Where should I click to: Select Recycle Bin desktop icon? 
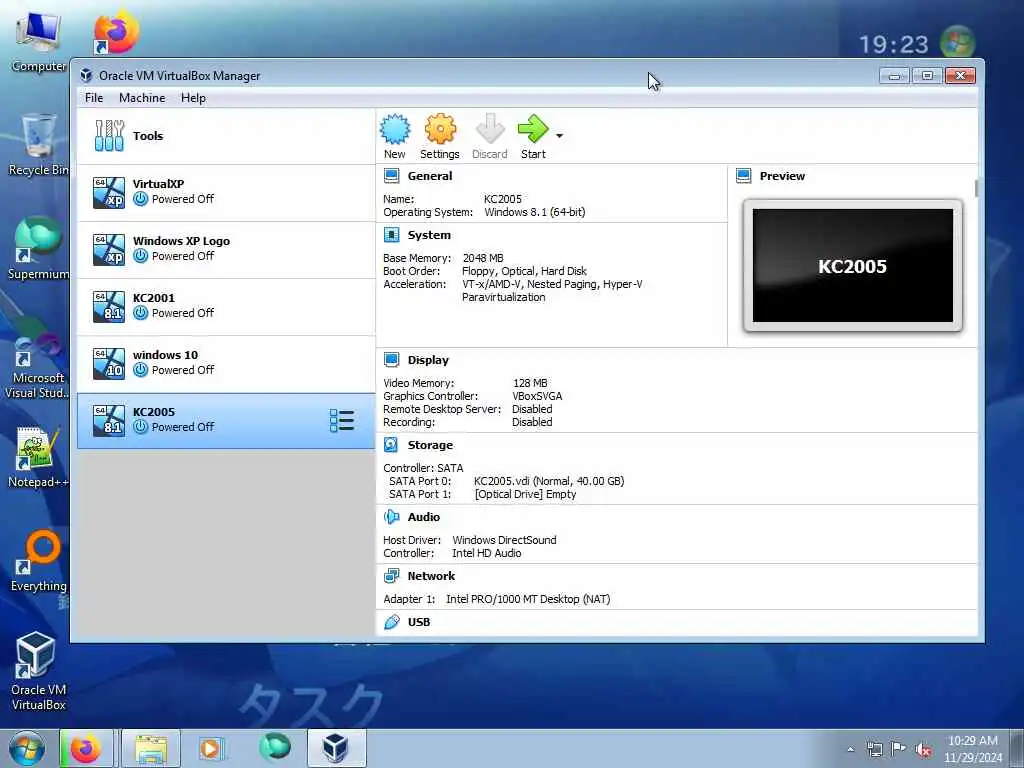(38, 145)
